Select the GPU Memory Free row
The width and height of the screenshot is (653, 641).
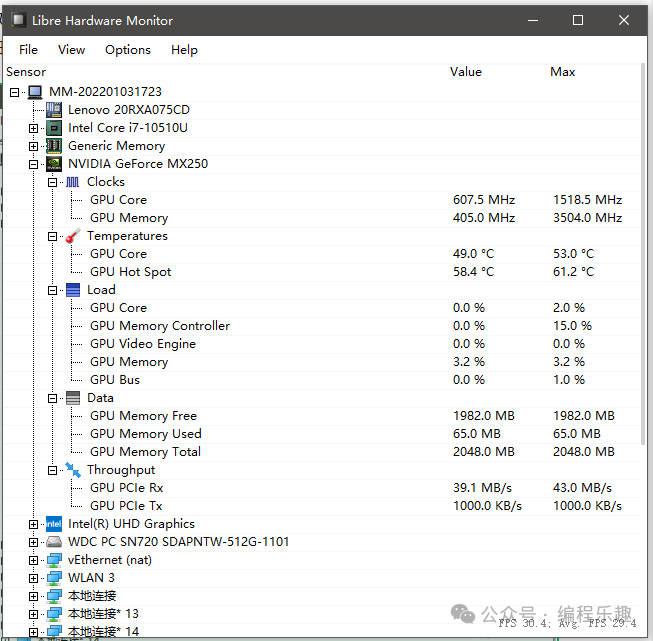point(321,416)
